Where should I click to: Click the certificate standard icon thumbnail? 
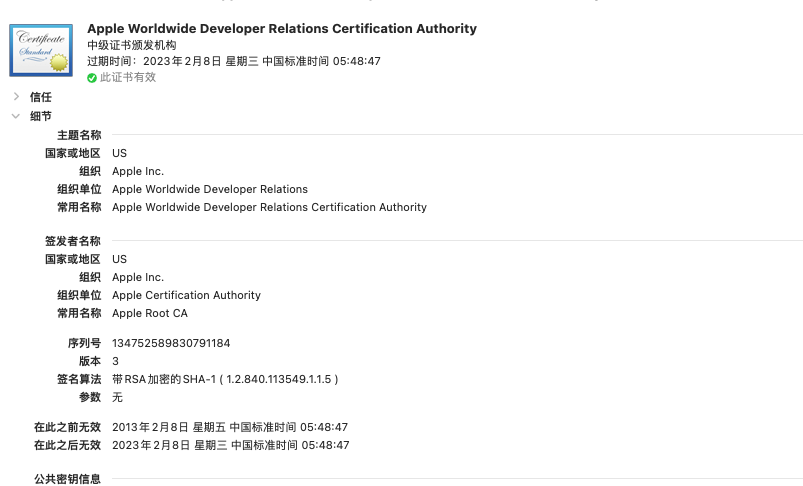(x=41, y=50)
